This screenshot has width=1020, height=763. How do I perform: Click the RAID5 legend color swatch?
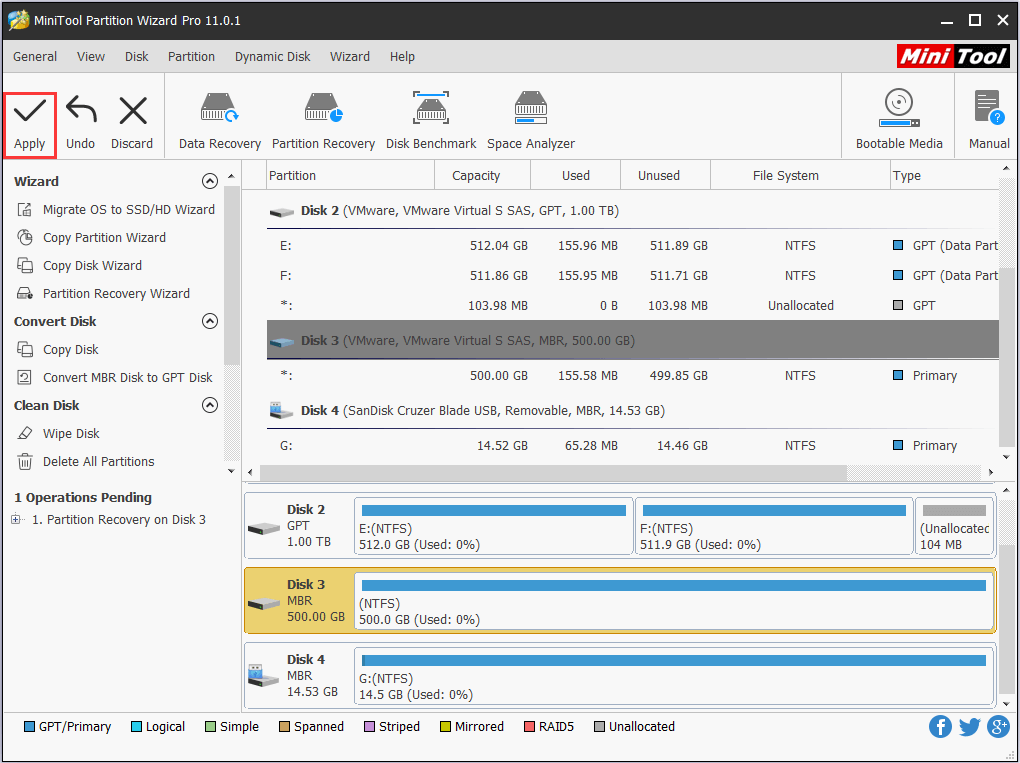[x=530, y=727]
